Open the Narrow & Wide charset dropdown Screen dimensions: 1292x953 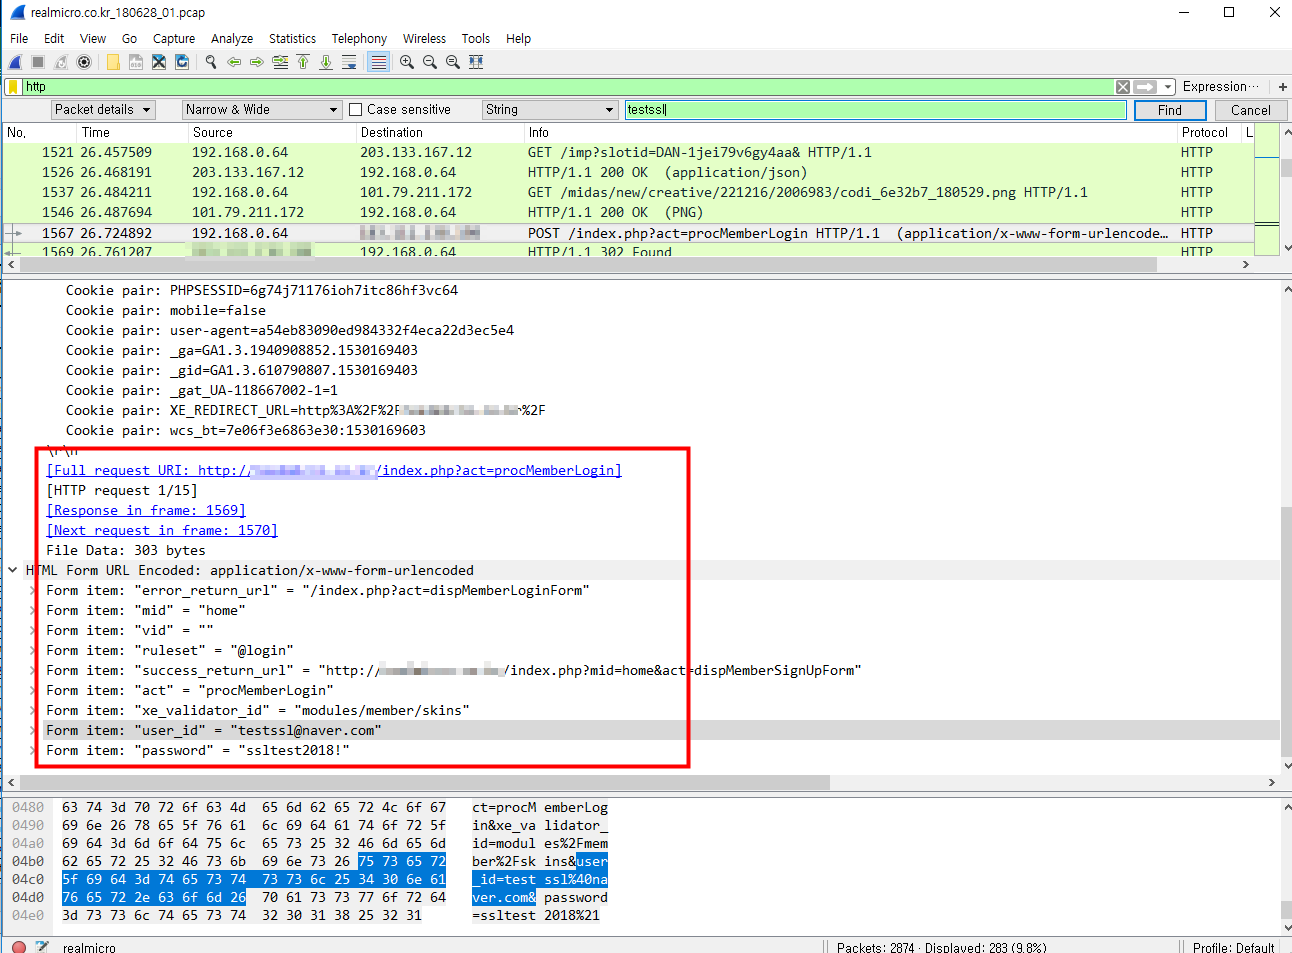tap(263, 110)
